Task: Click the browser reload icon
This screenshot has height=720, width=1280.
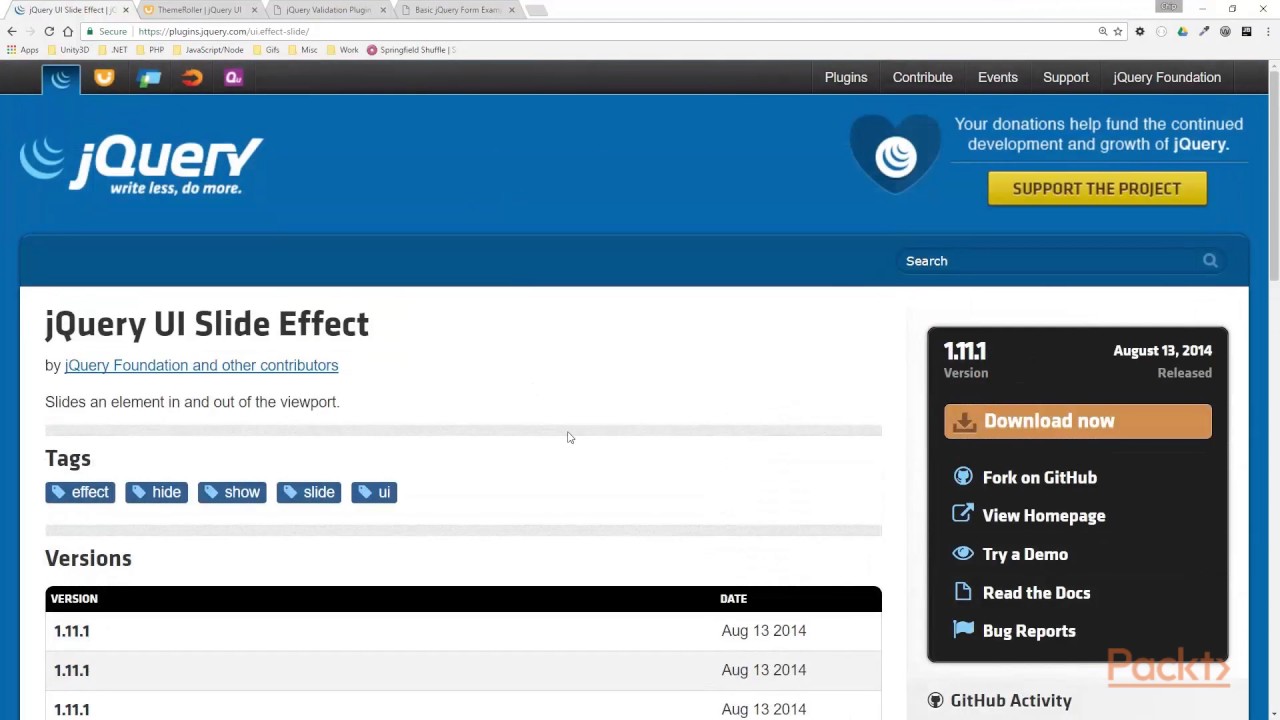Action: 49,31
